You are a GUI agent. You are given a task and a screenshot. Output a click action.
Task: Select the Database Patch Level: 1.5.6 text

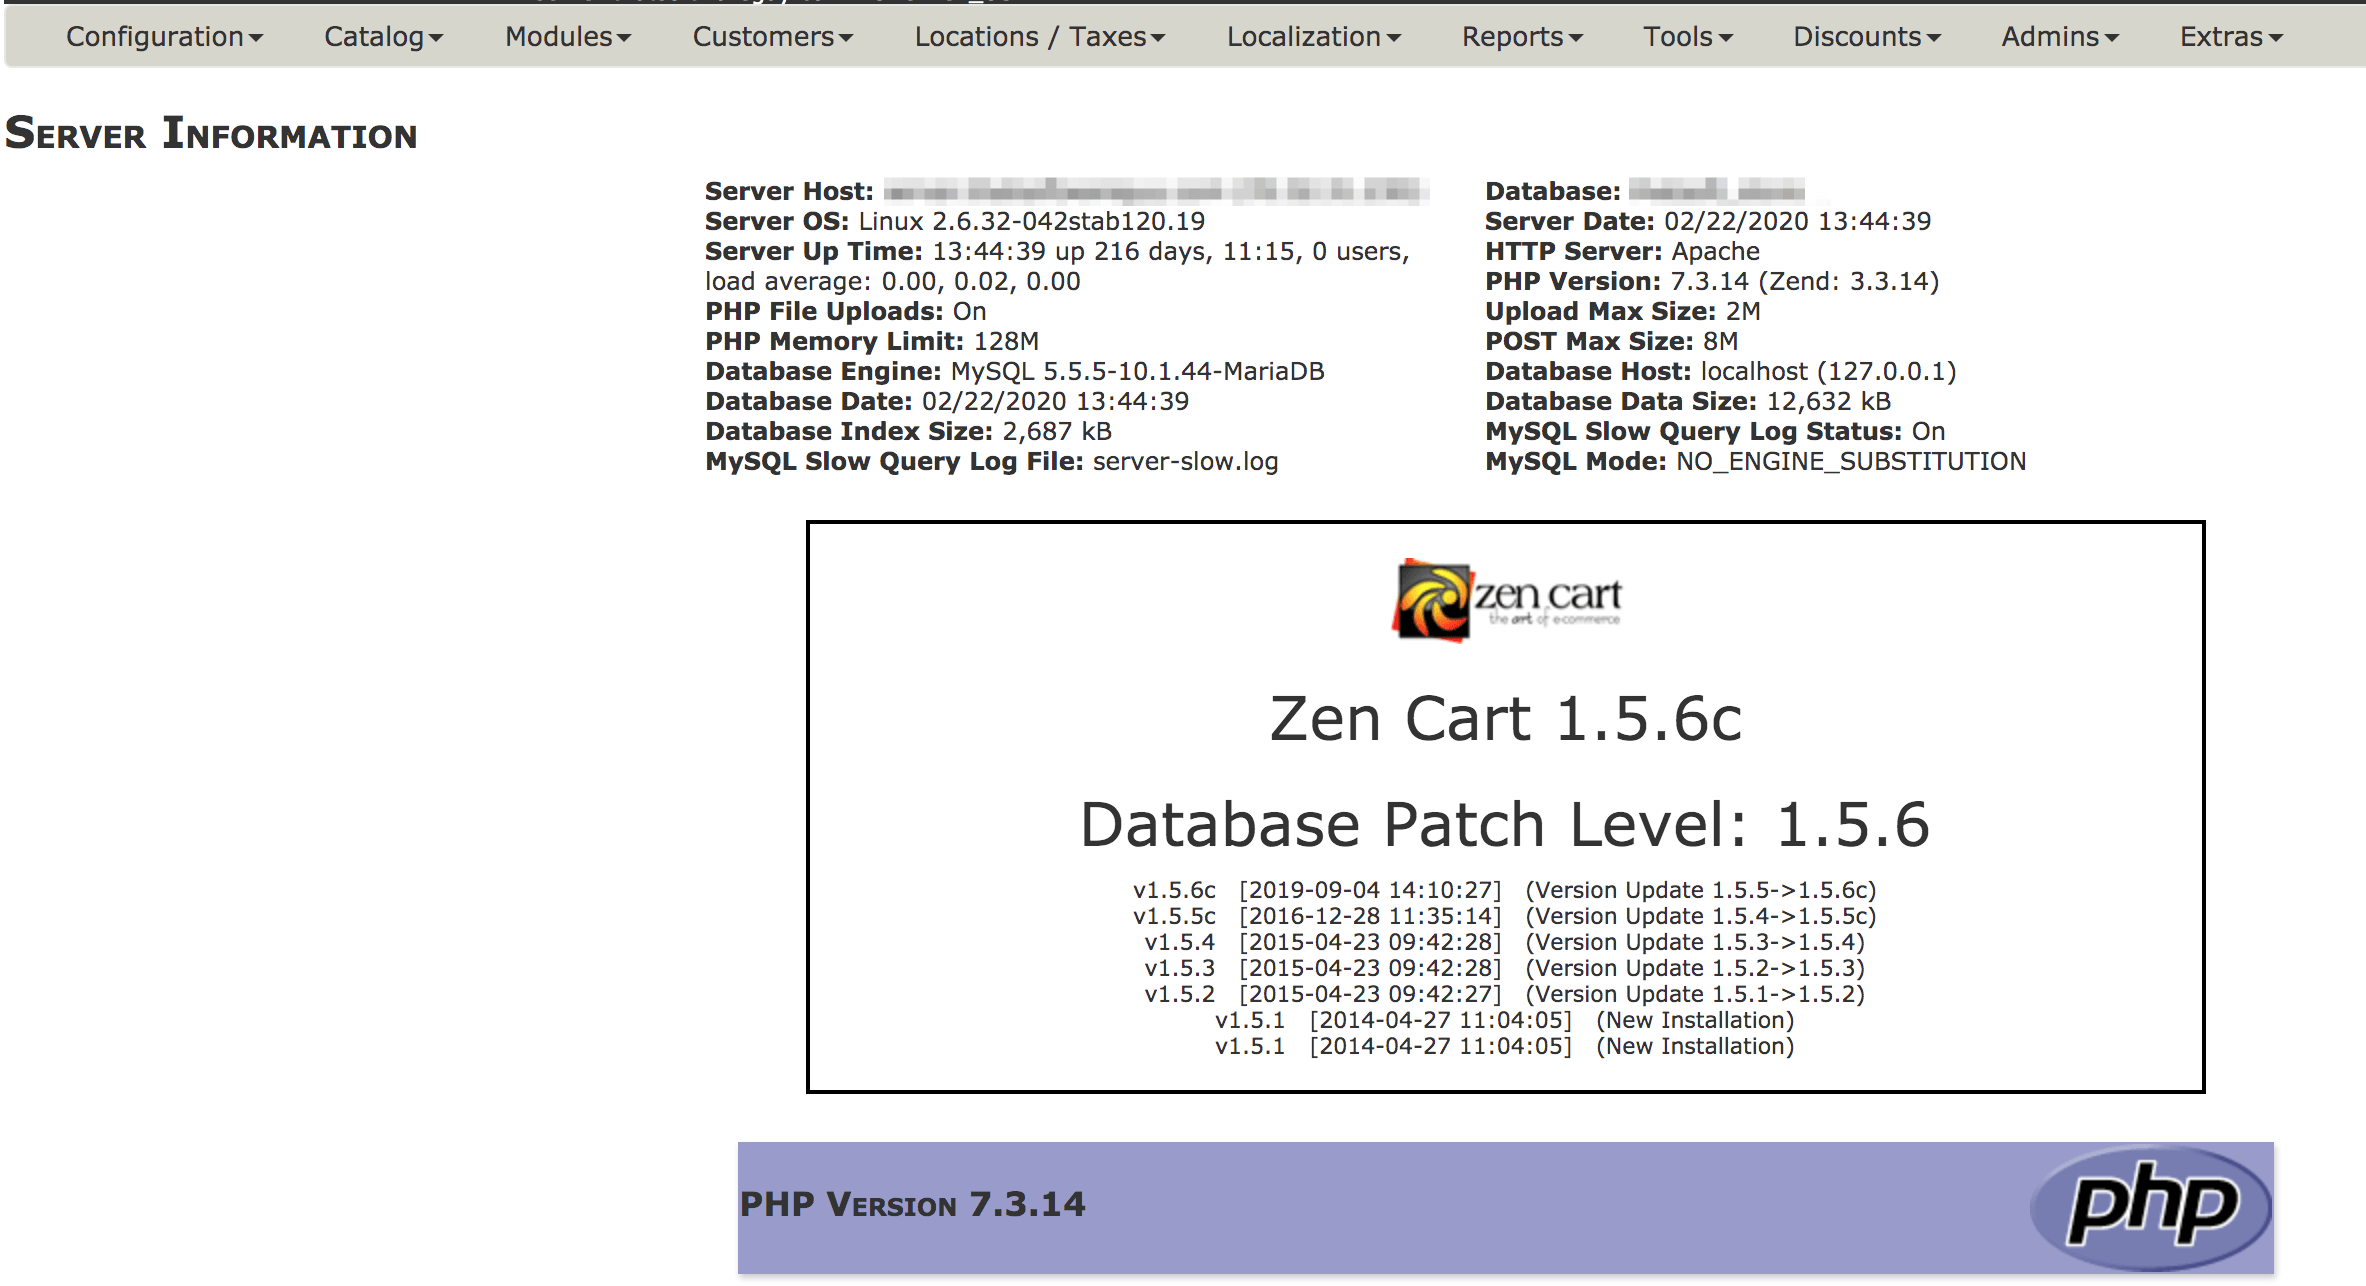tap(1506, 825)
